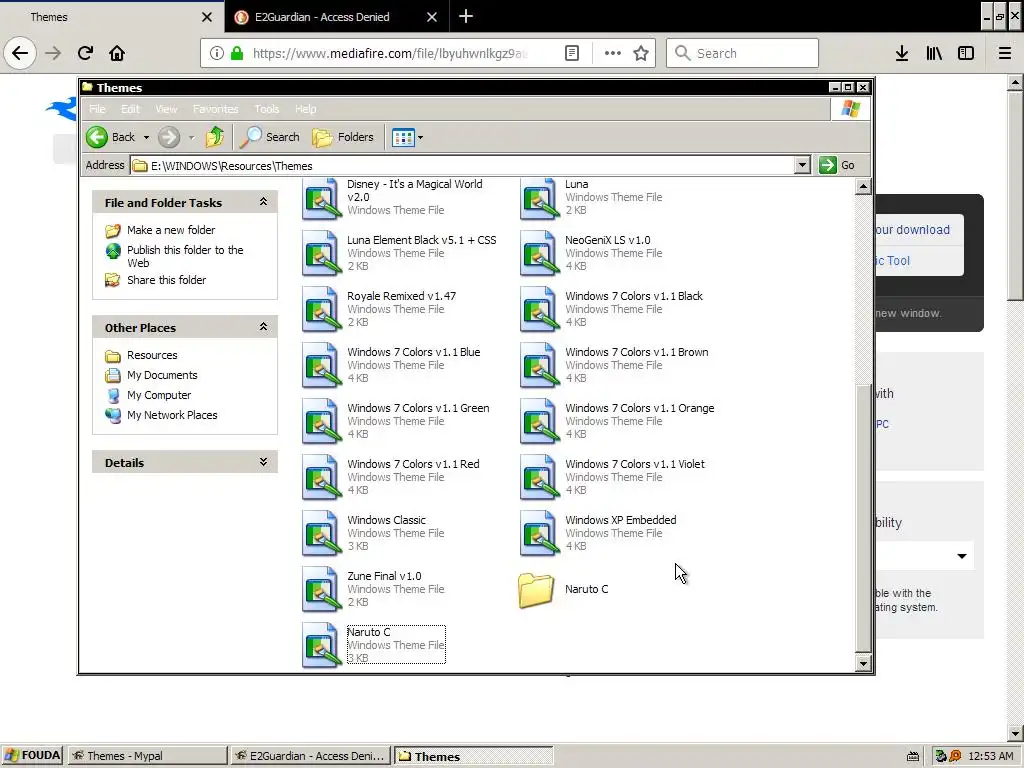Select Disney - It's a Magical World theme icon
1024x768 pixels.
pos(321,197)
